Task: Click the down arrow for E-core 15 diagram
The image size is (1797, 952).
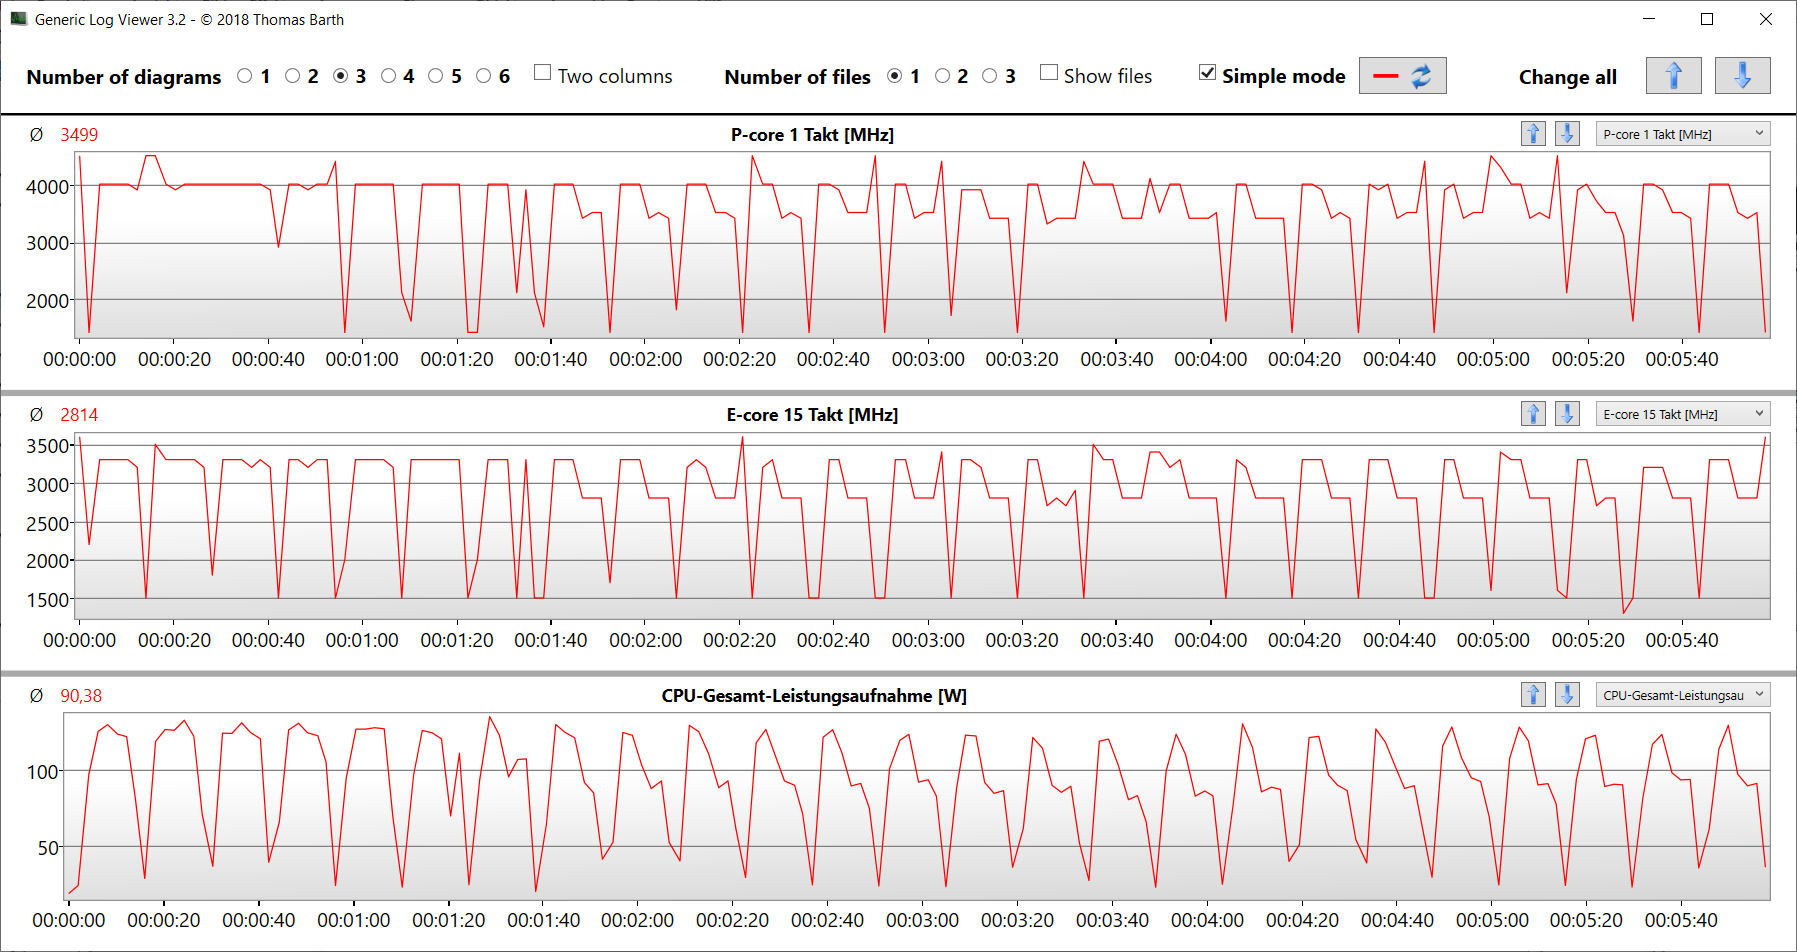Action: 1567,414
